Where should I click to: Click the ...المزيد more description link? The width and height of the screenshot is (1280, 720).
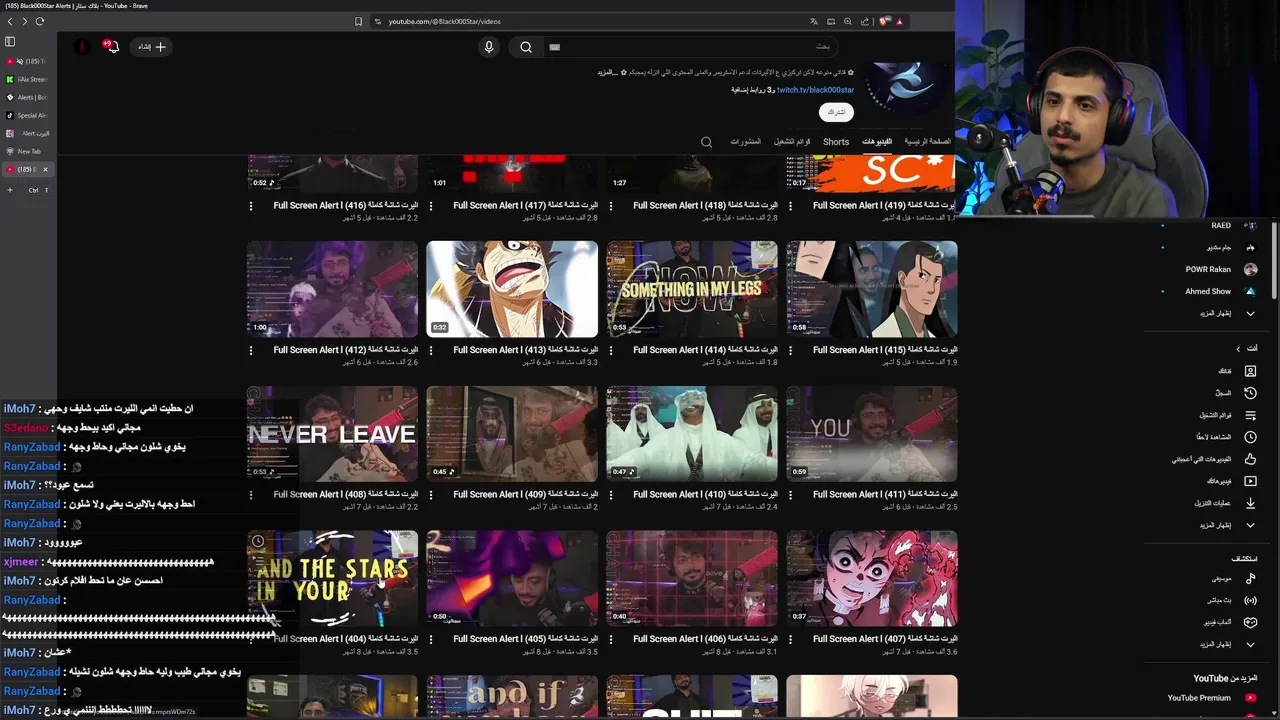609,73
